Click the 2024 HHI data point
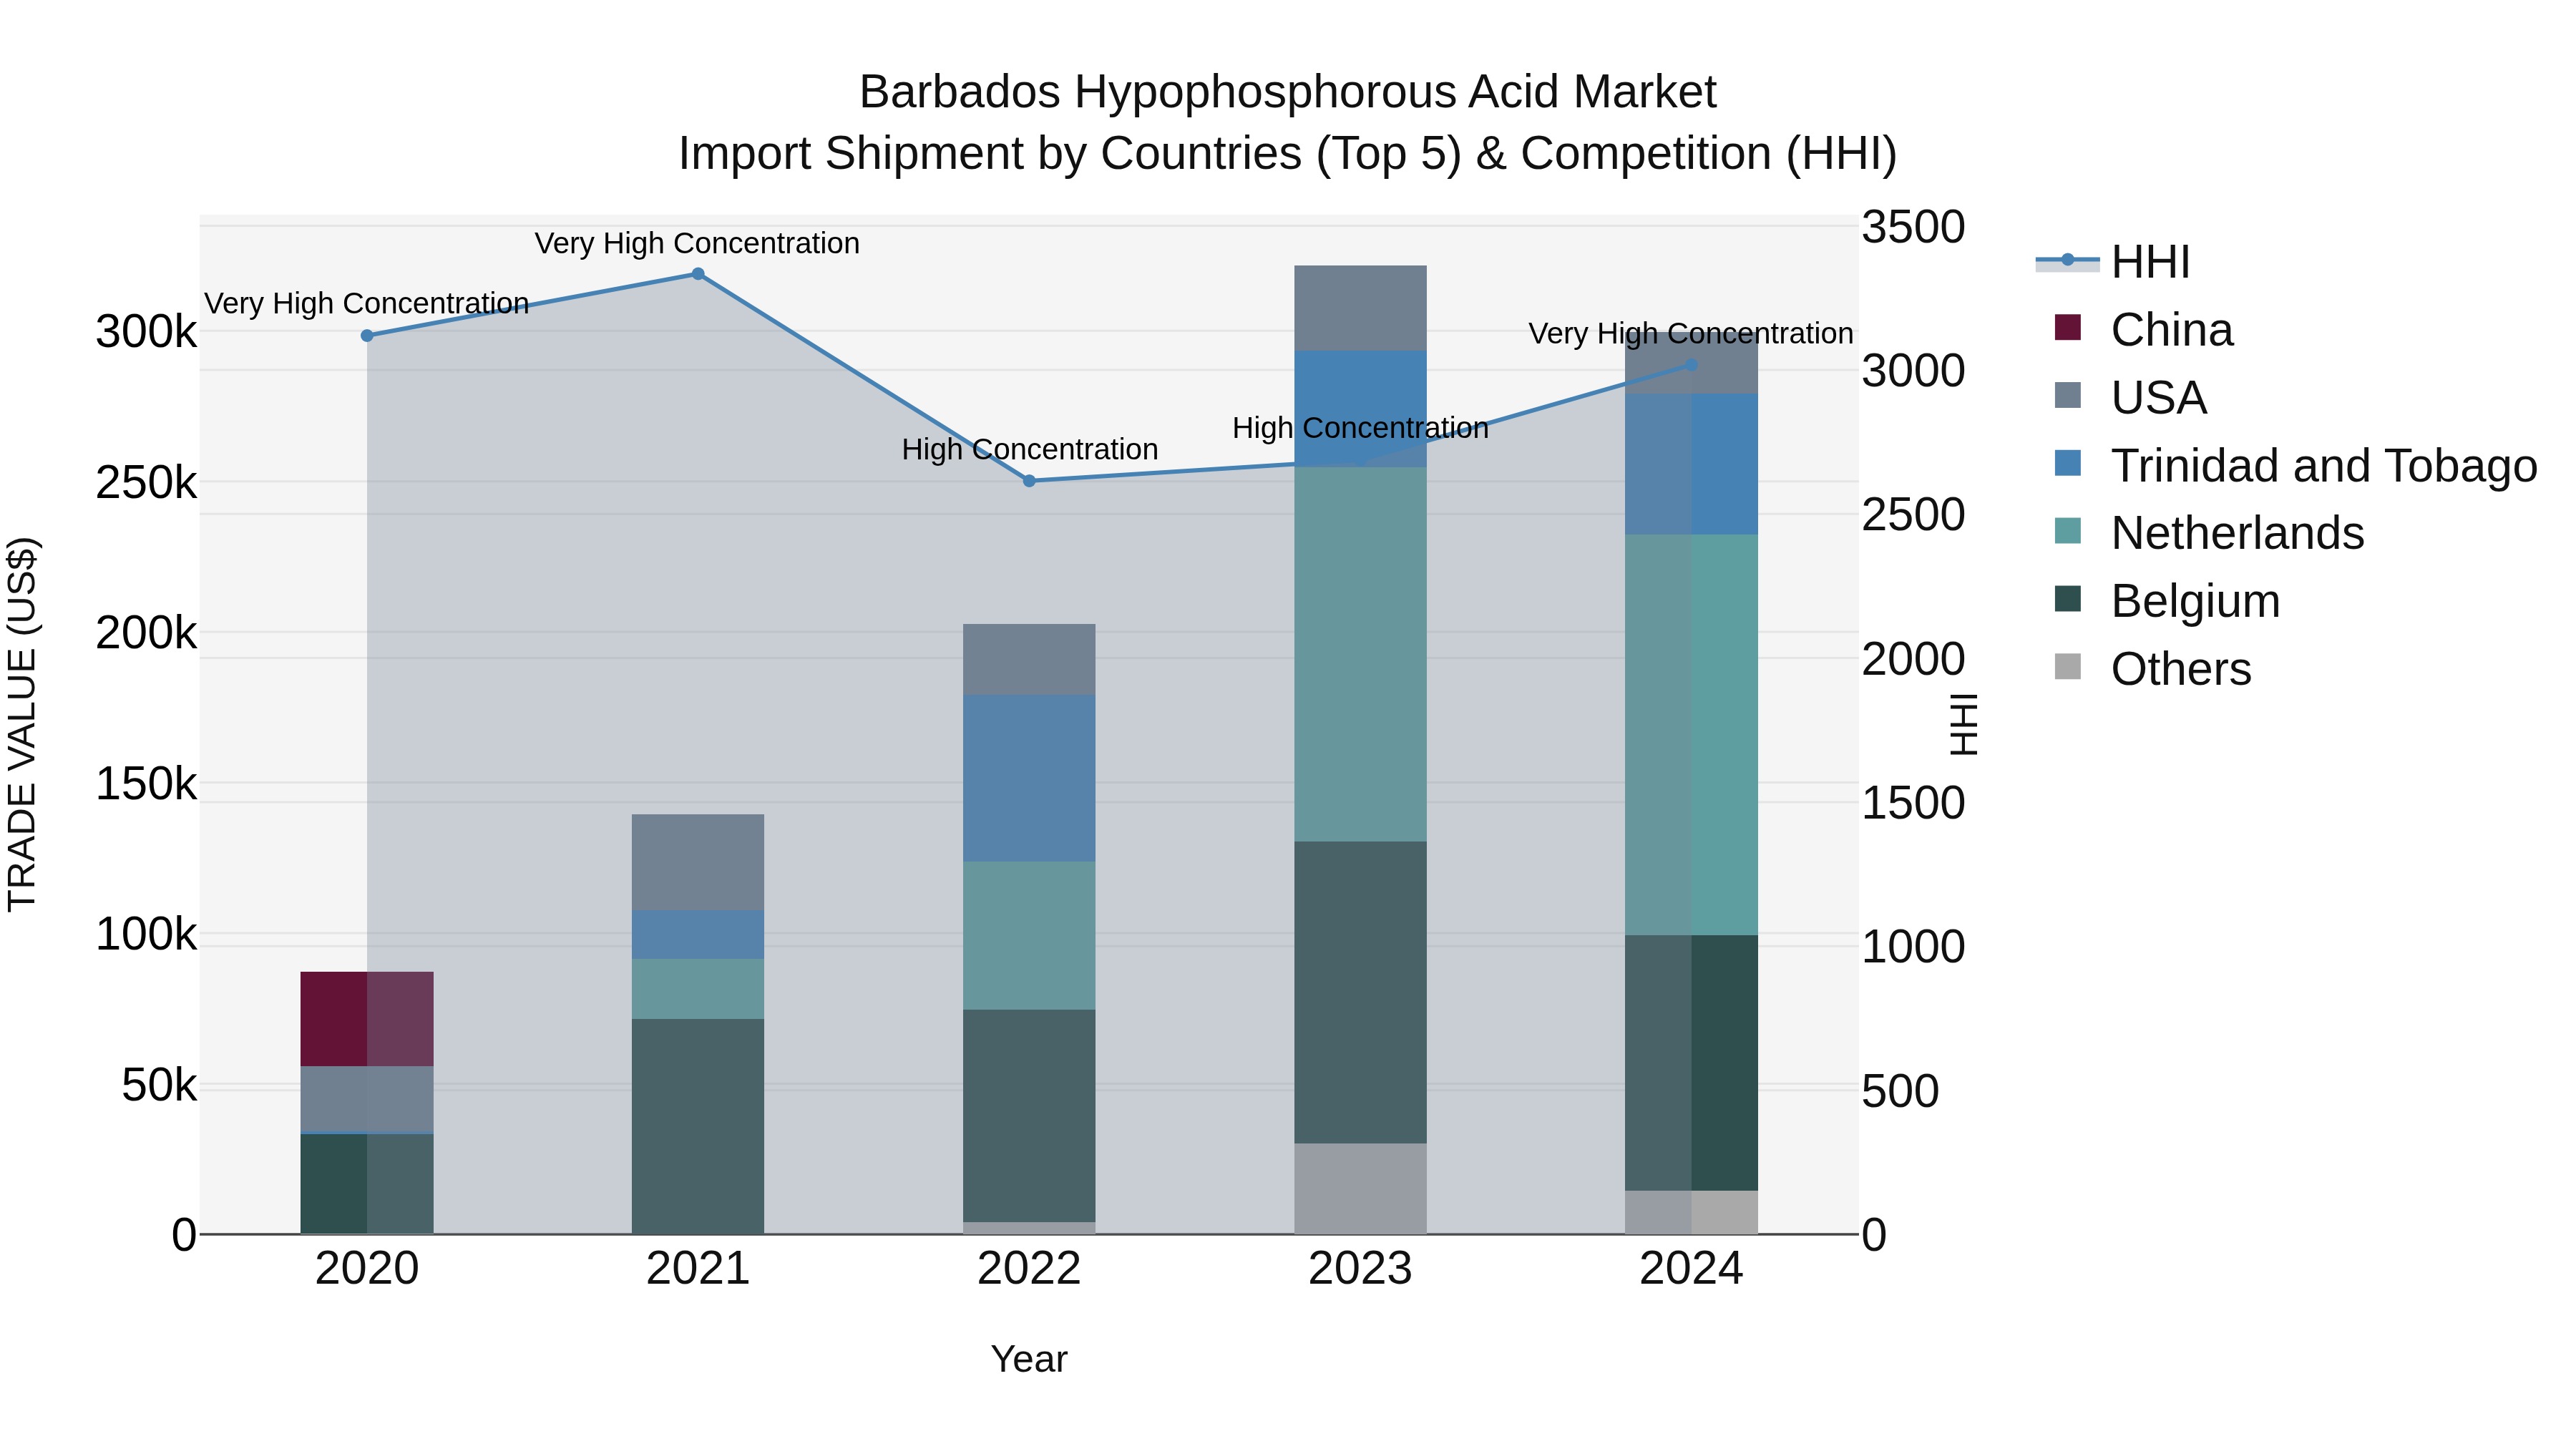The image size is (2576, 1449). (1691, 365)
